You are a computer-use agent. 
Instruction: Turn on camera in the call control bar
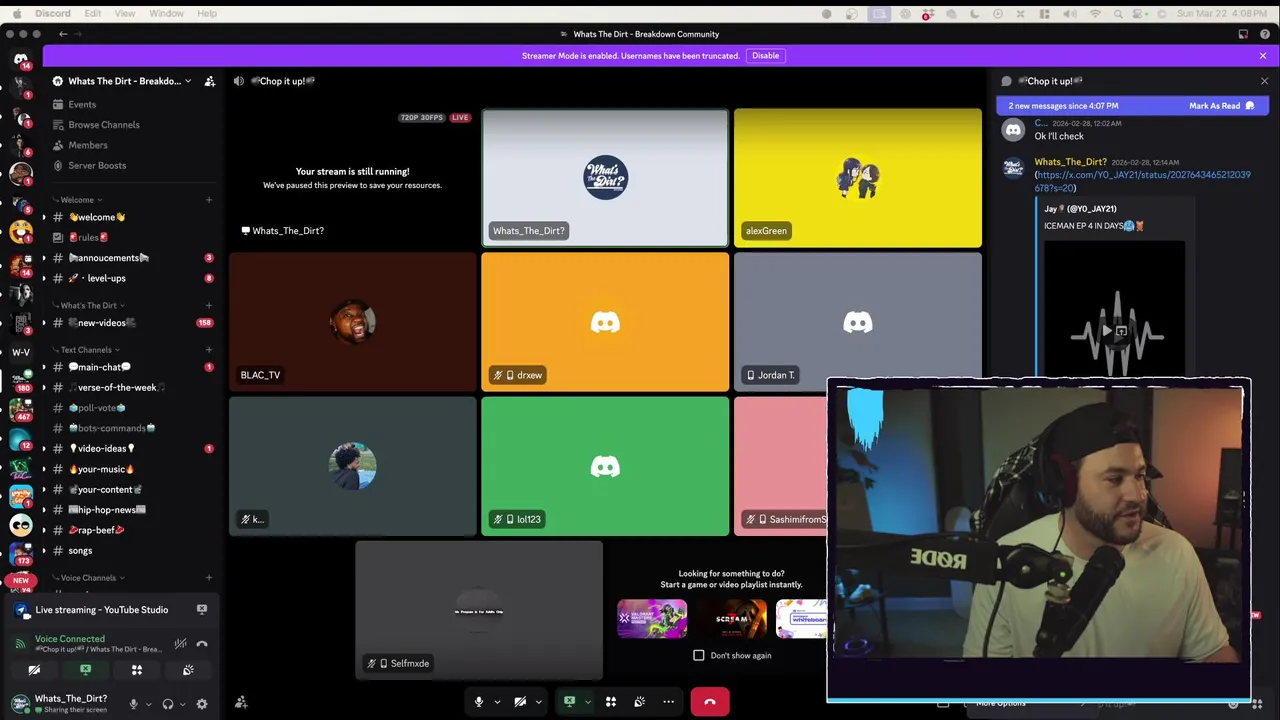pyautogui.click(x=520, y=701)
